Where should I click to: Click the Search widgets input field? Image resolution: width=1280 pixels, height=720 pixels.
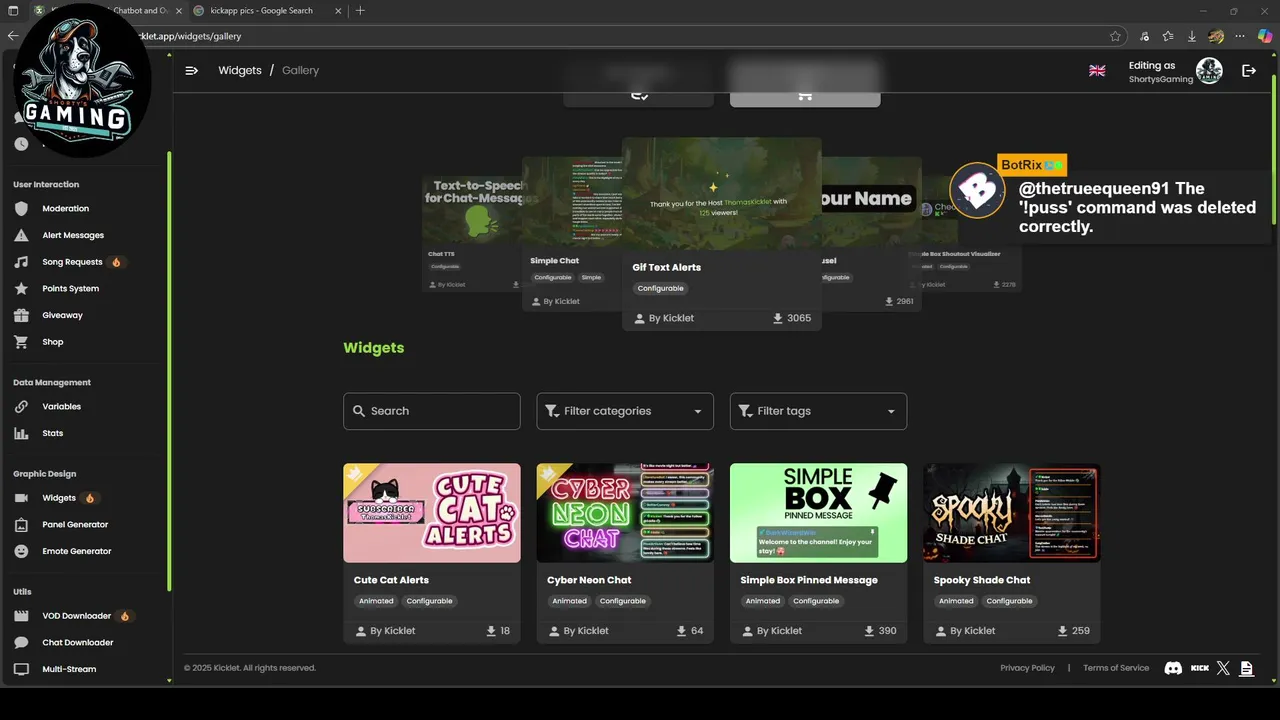tap(432, 411)
